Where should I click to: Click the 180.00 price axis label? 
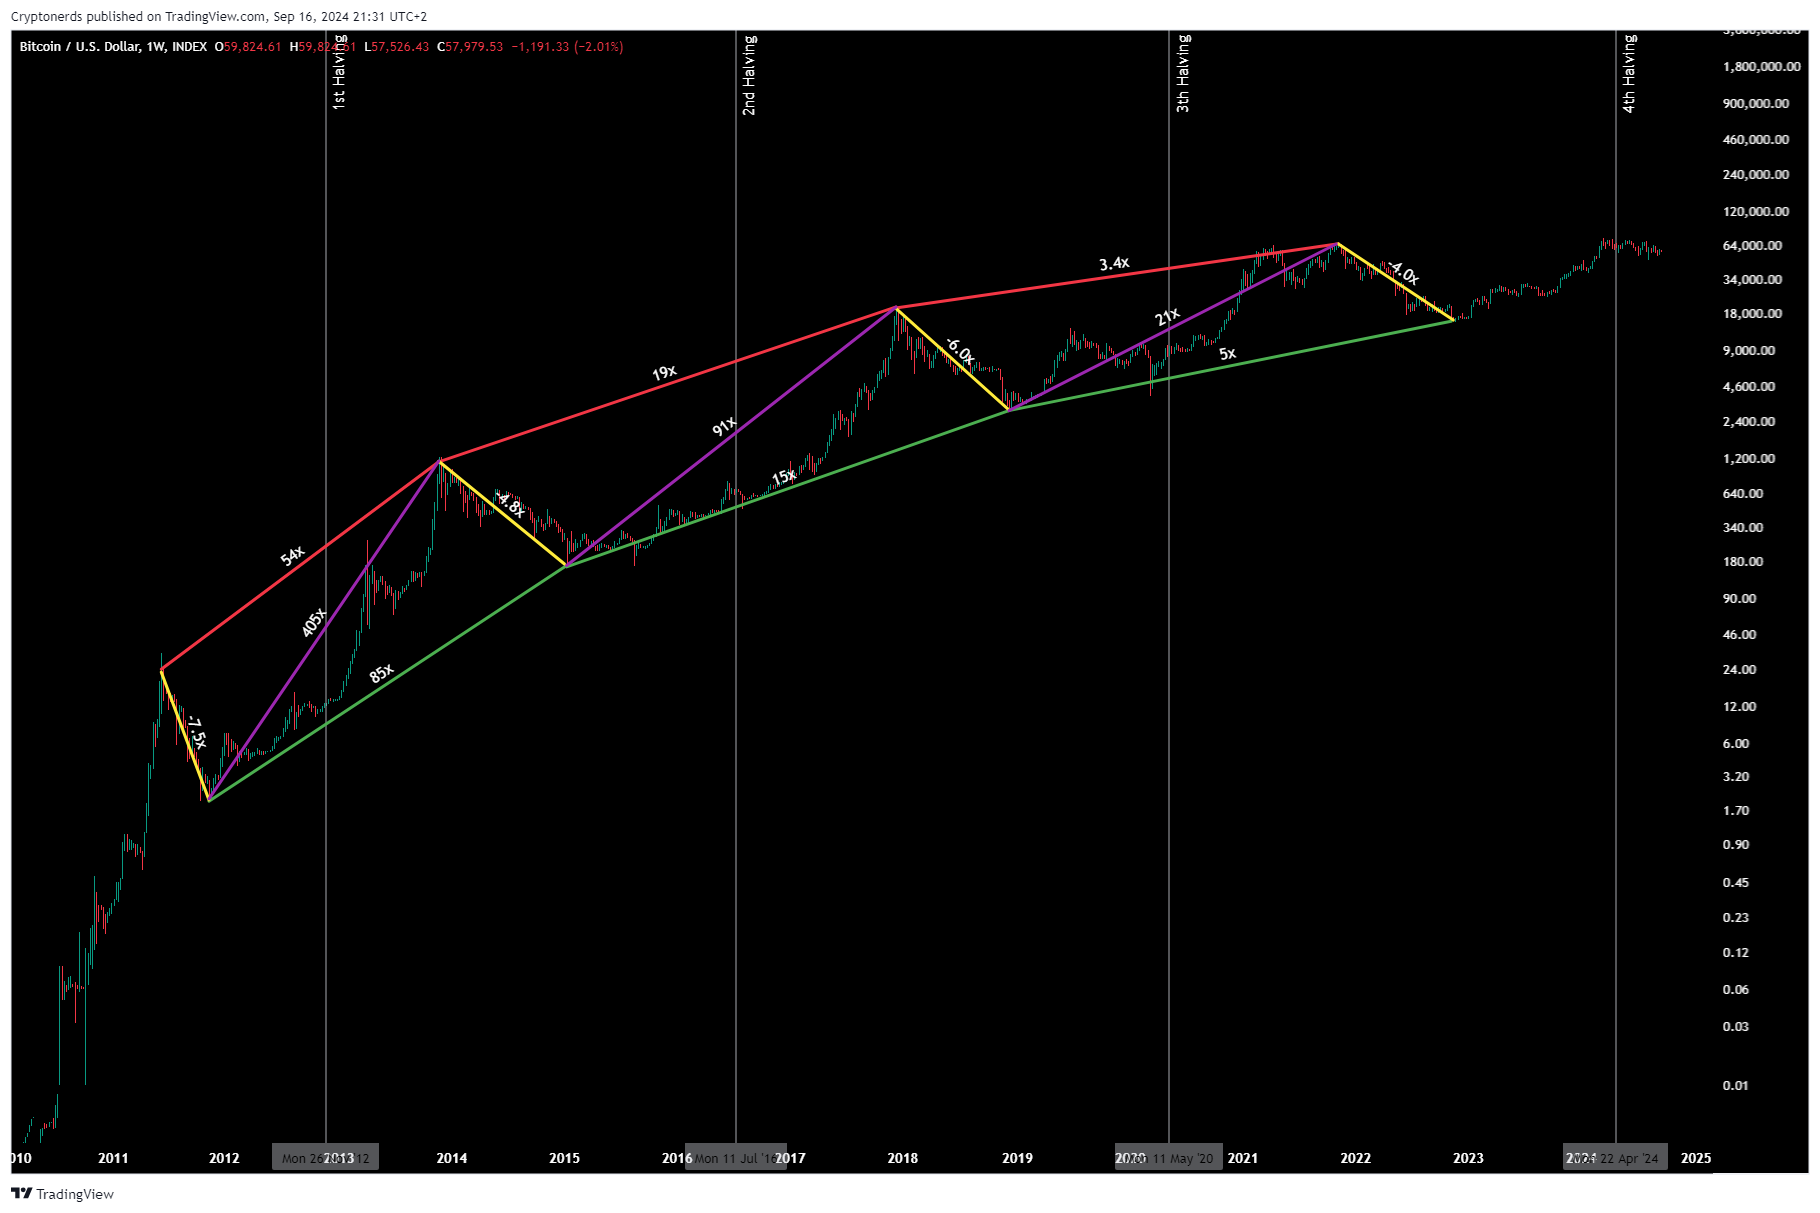(1743, 562)
